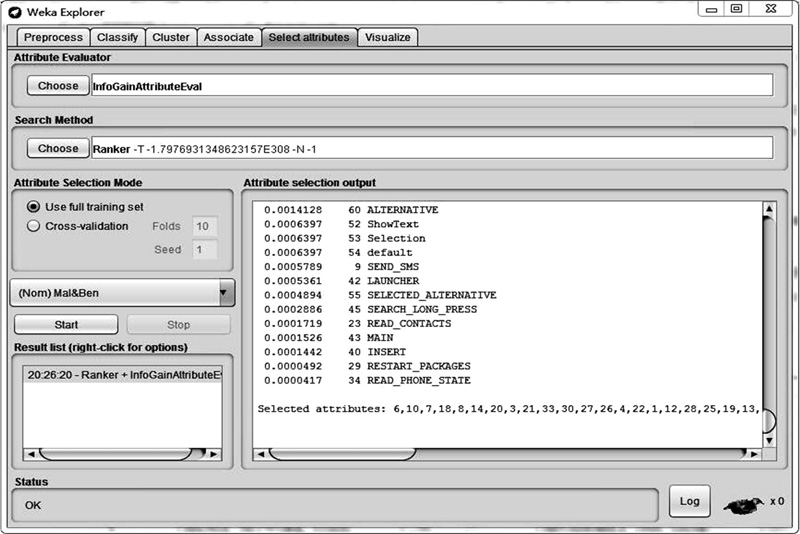800x534 pixels.
Task: Open the Log window
Action: point(689,501)
